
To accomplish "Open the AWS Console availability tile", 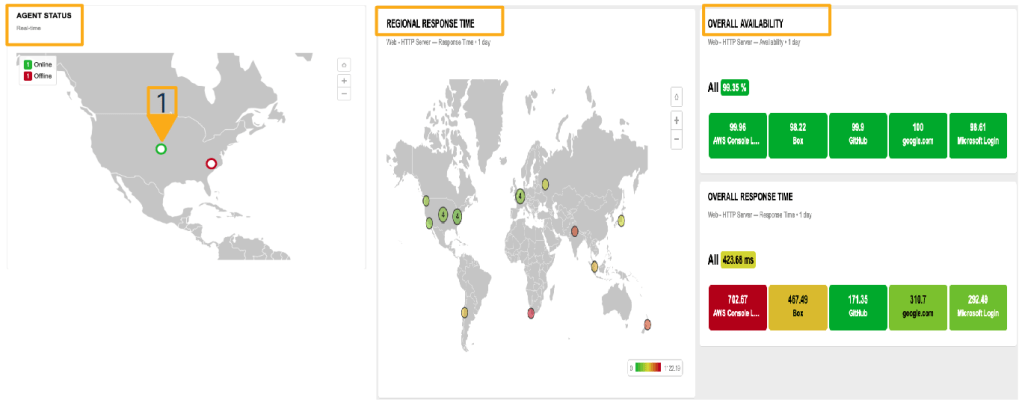I will pos(737,134).
